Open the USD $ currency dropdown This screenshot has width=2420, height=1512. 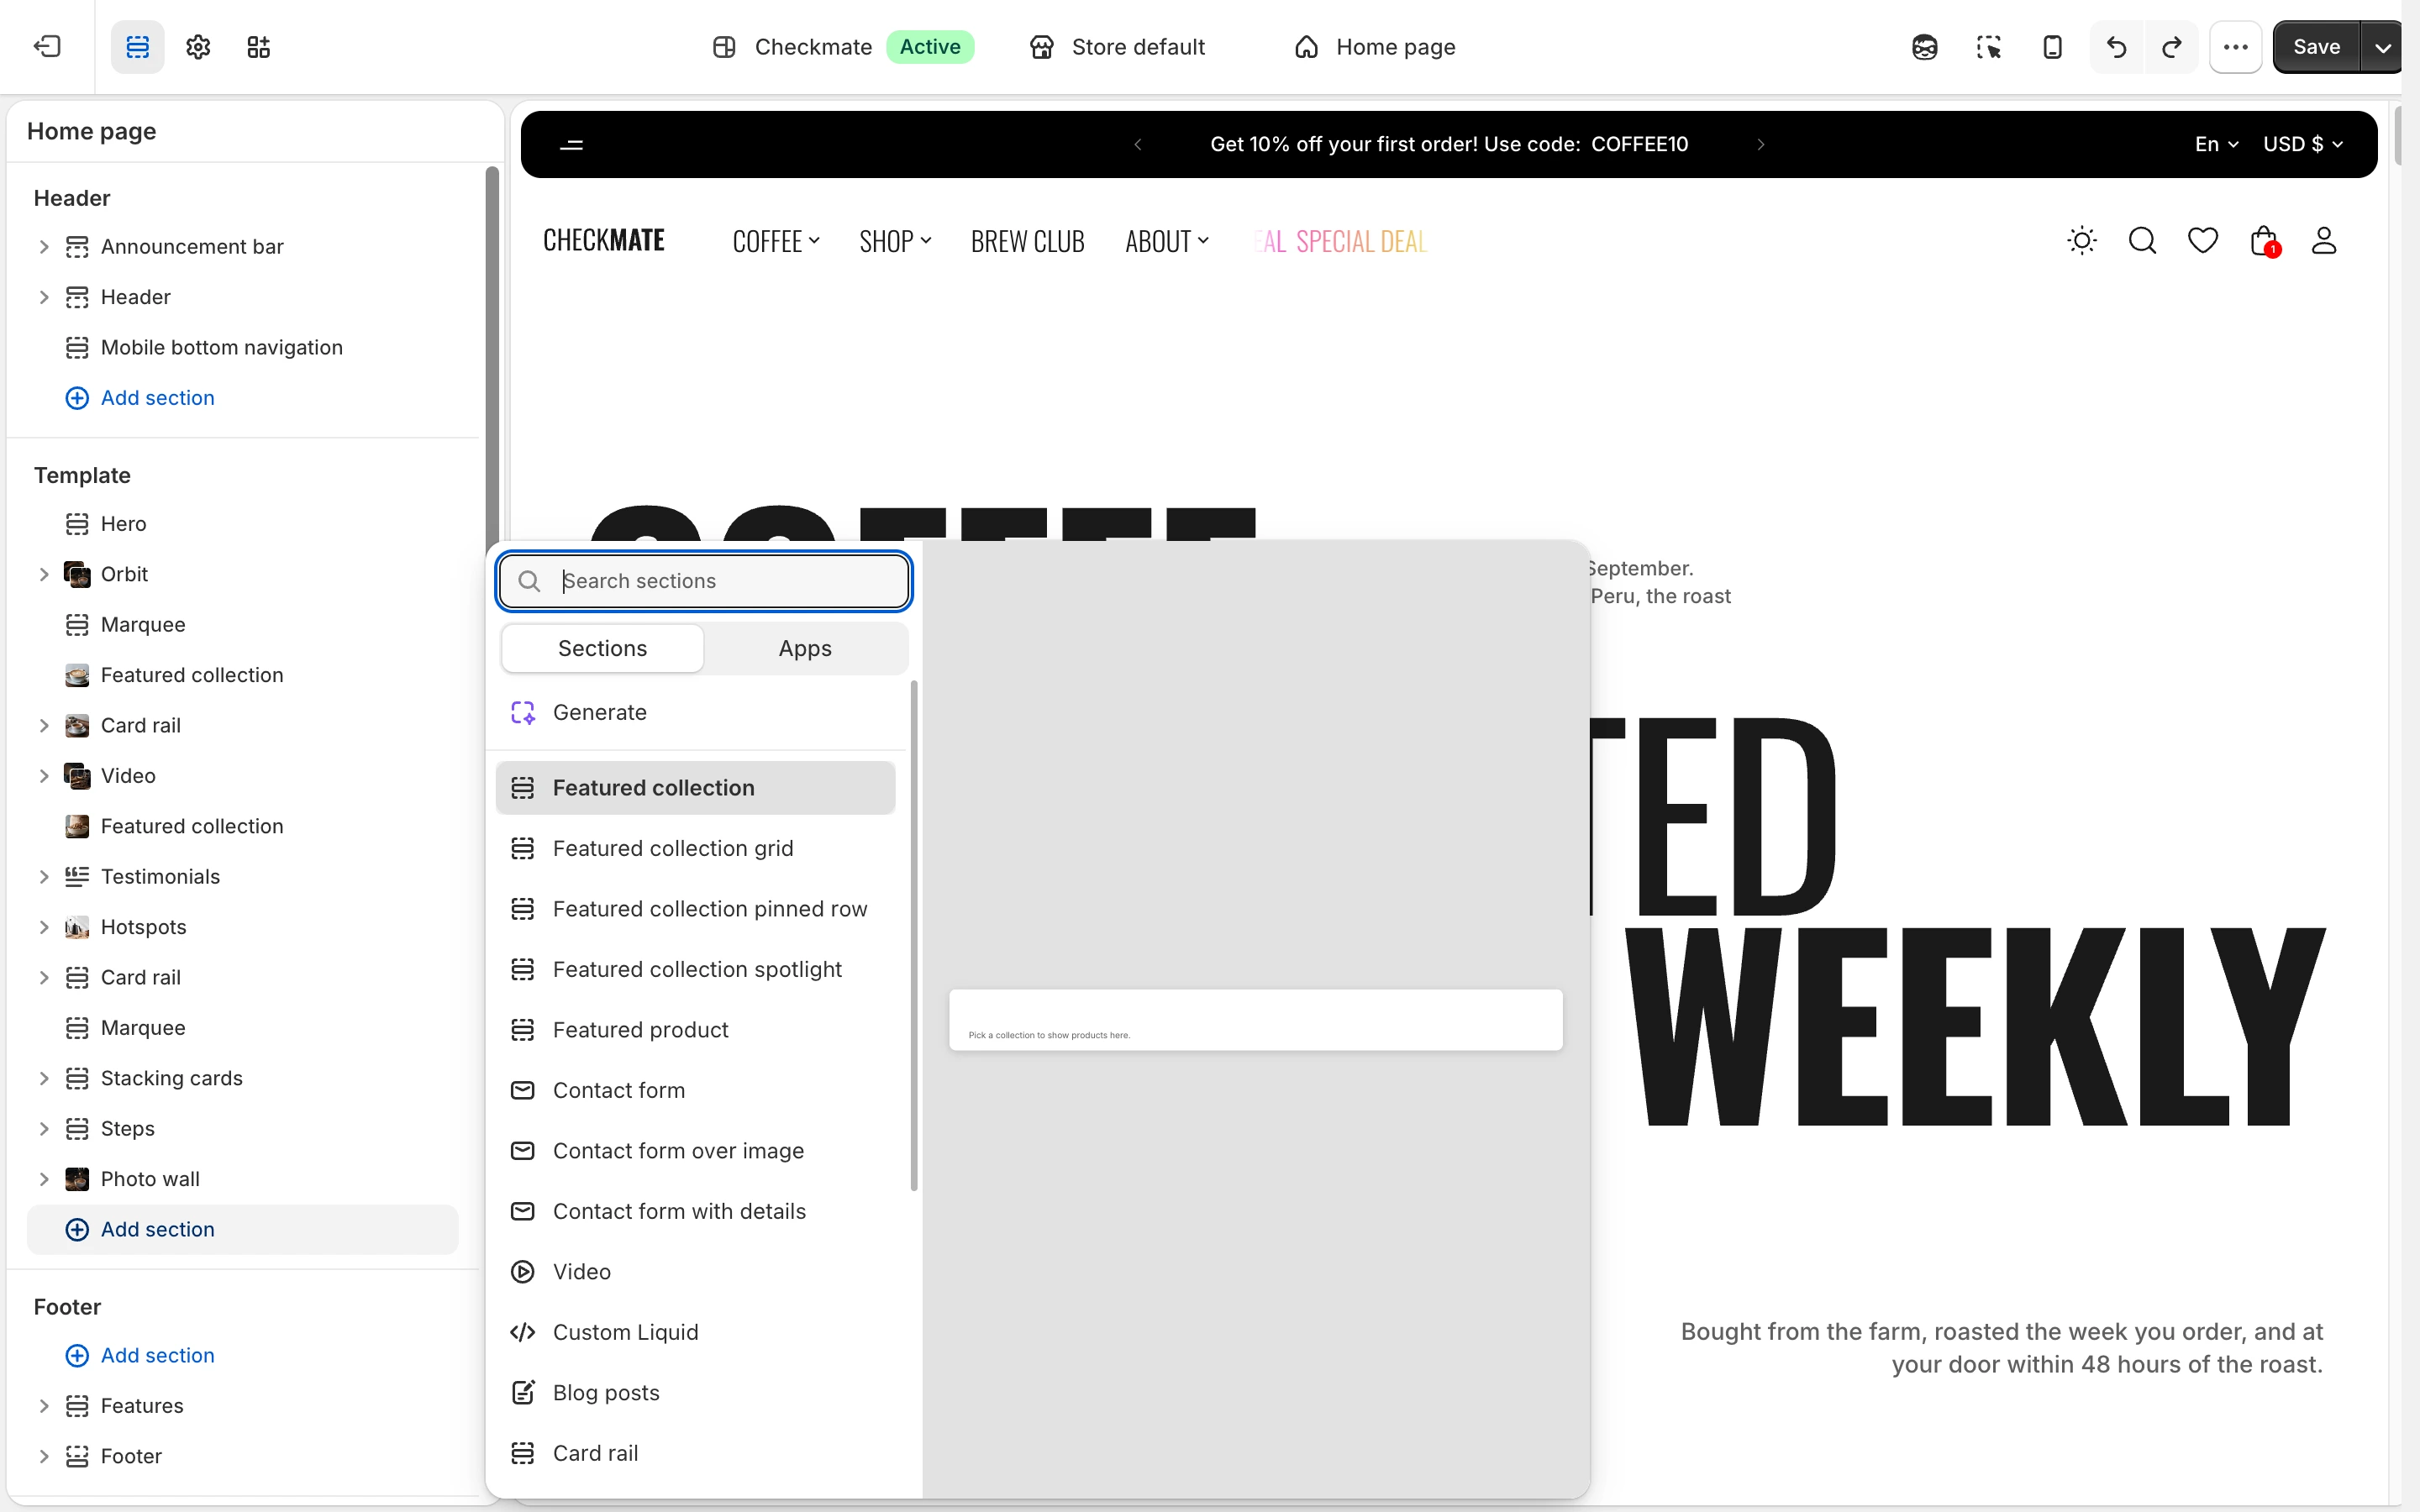tap(2303, 144)
